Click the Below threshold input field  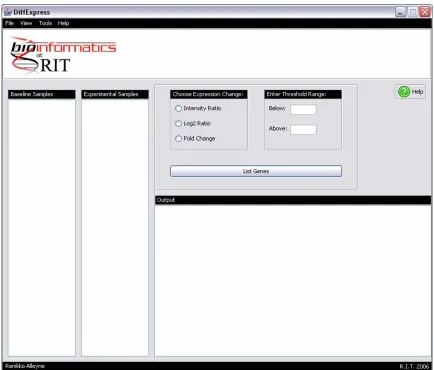303,109
